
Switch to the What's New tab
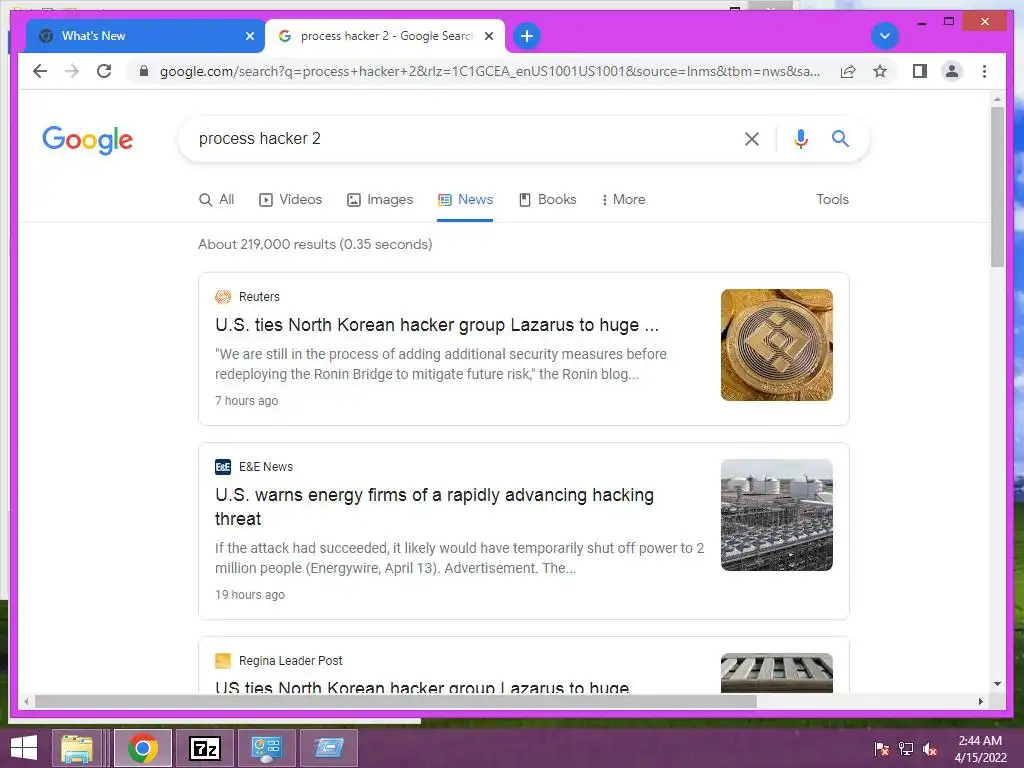click(x=145, y=36)
